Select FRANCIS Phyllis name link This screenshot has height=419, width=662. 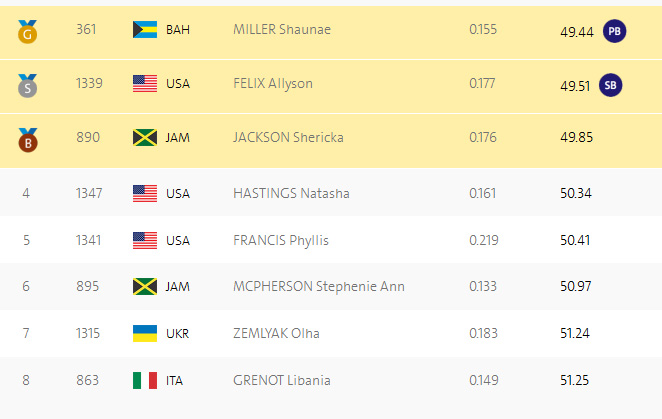click(280, 240)
